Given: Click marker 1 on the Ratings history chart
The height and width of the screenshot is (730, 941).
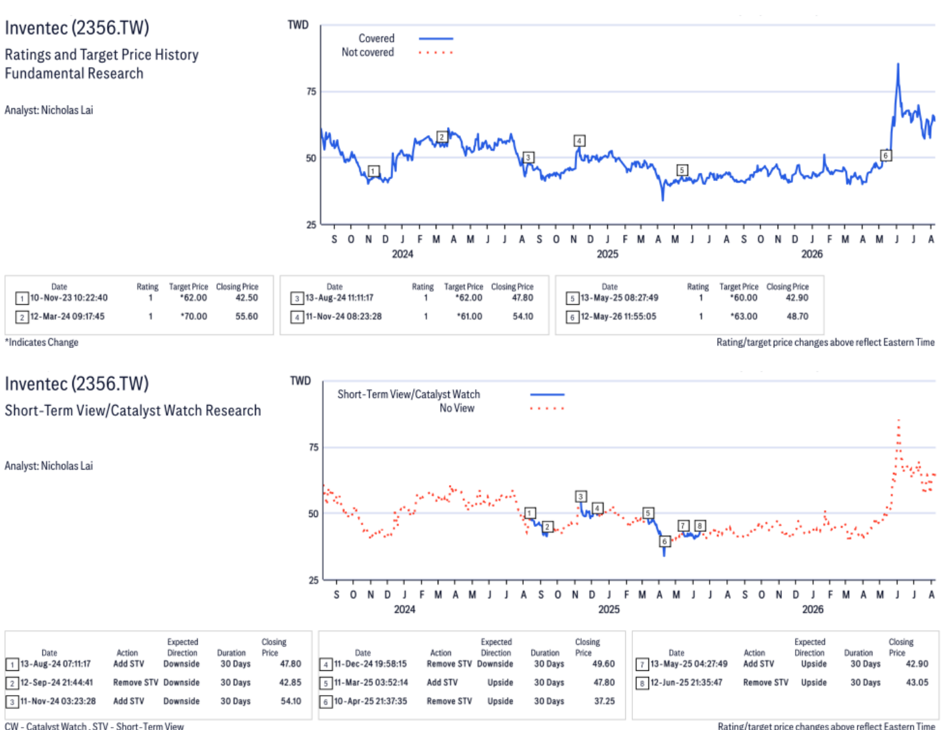Looking at the screenshot, I should [x=373, y=171].
